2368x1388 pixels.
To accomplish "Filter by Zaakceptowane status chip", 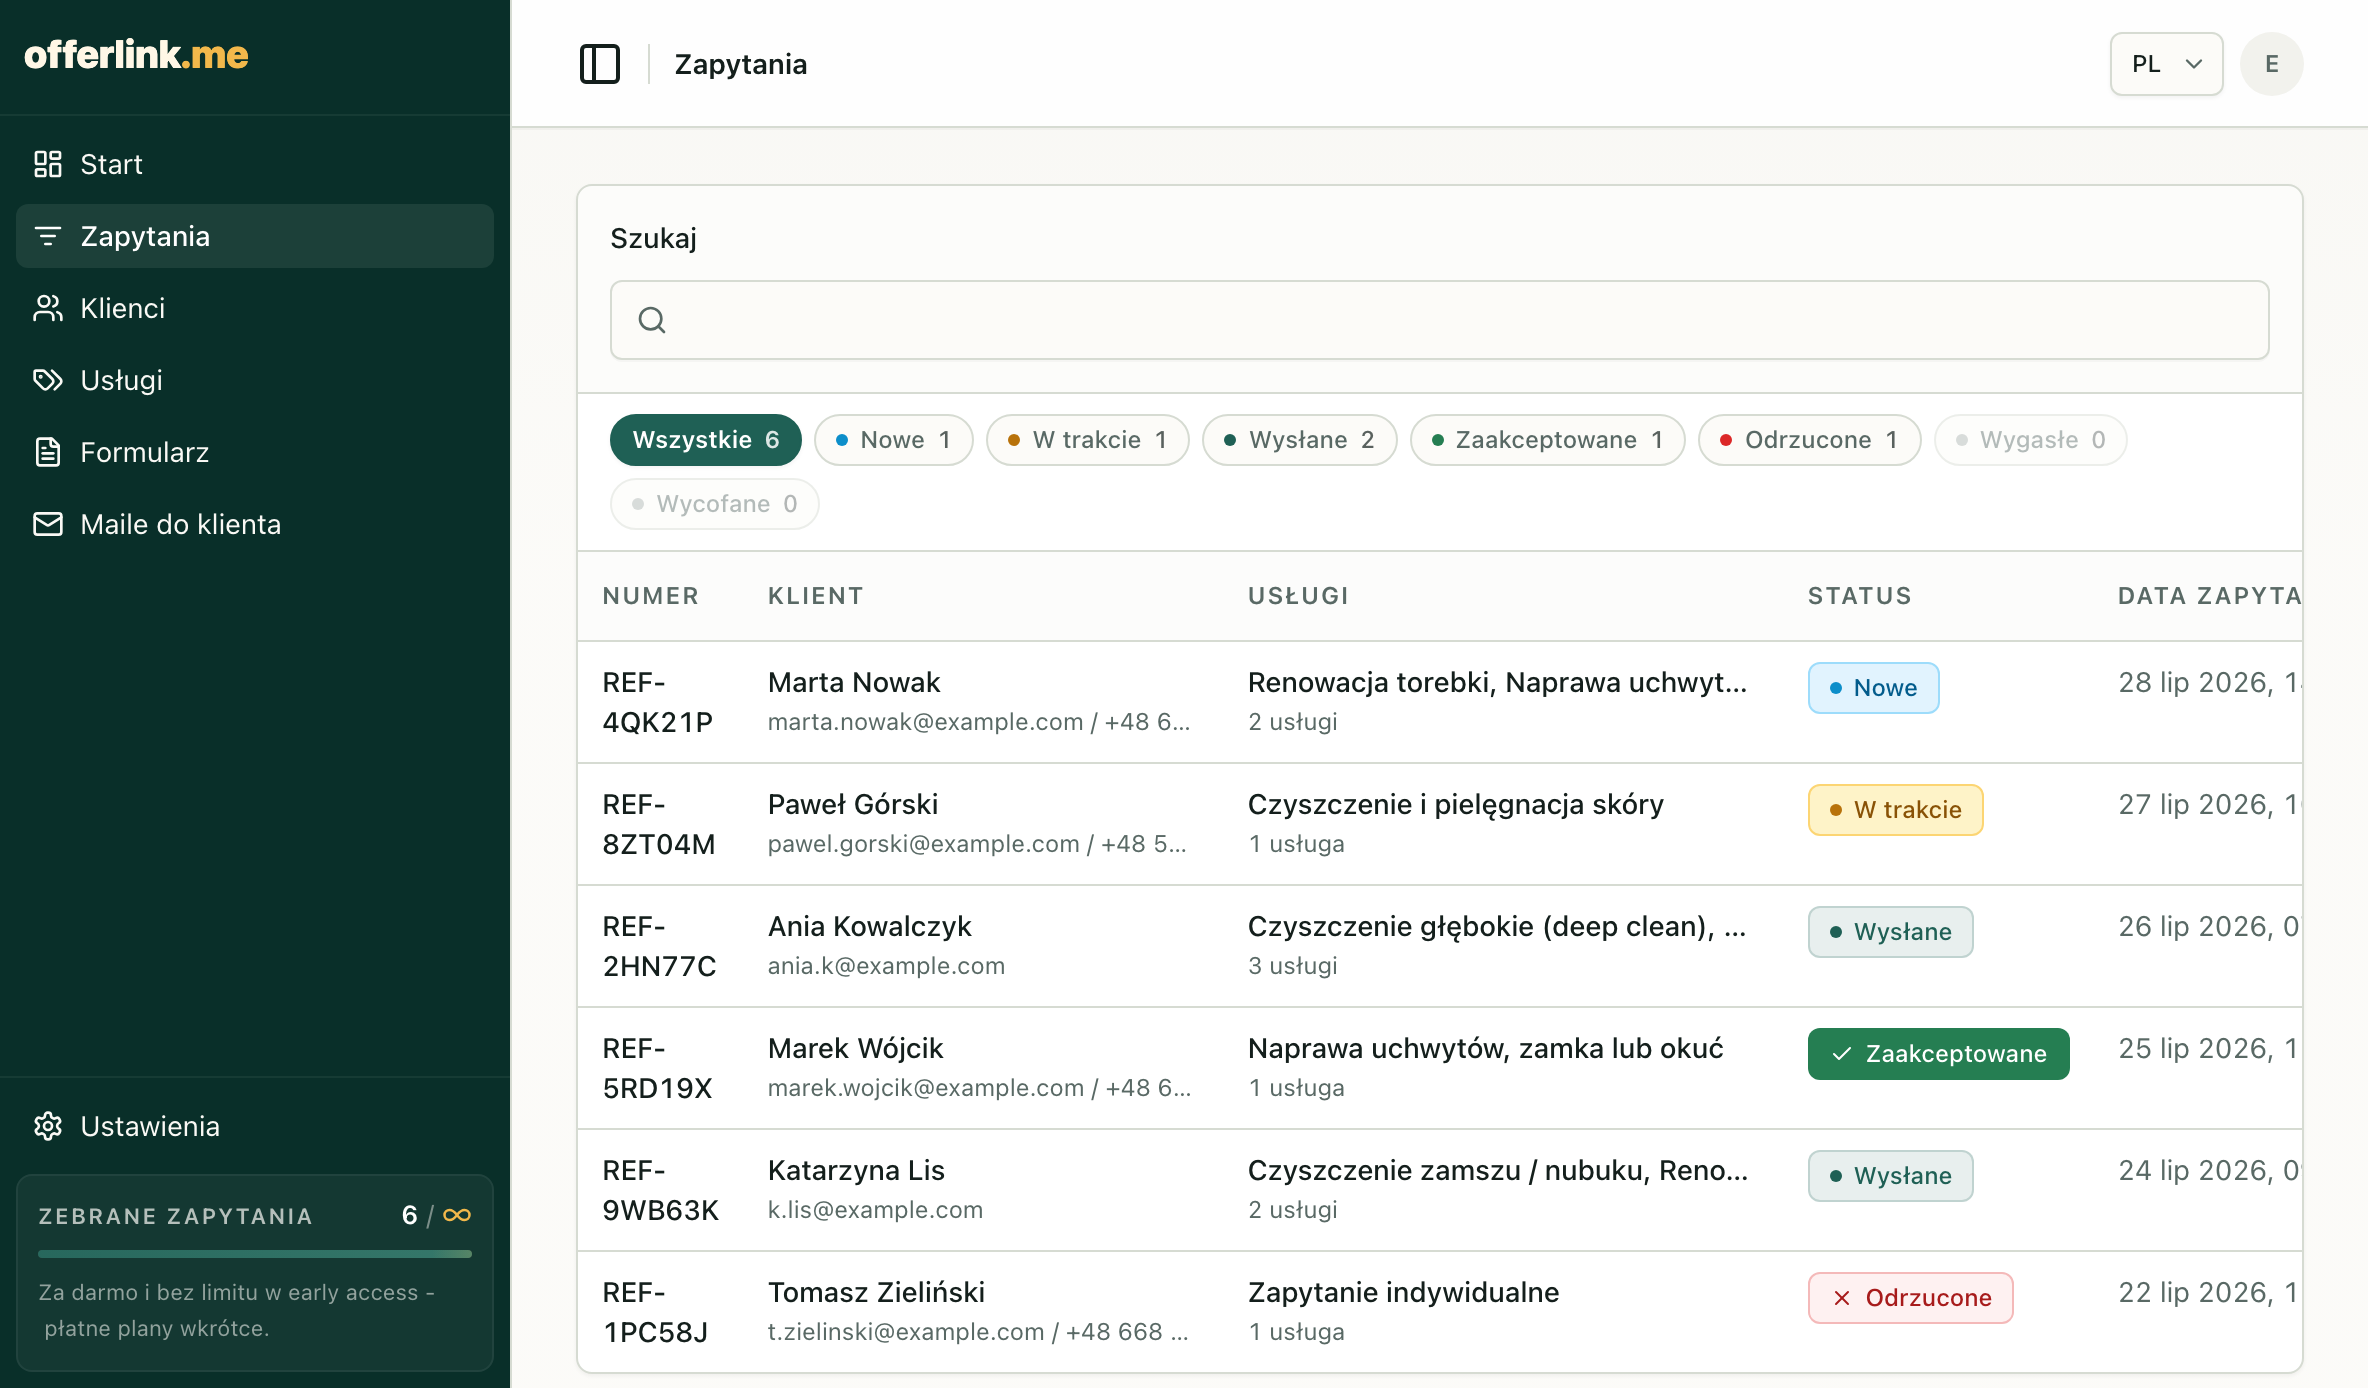I will (1548, 440).
